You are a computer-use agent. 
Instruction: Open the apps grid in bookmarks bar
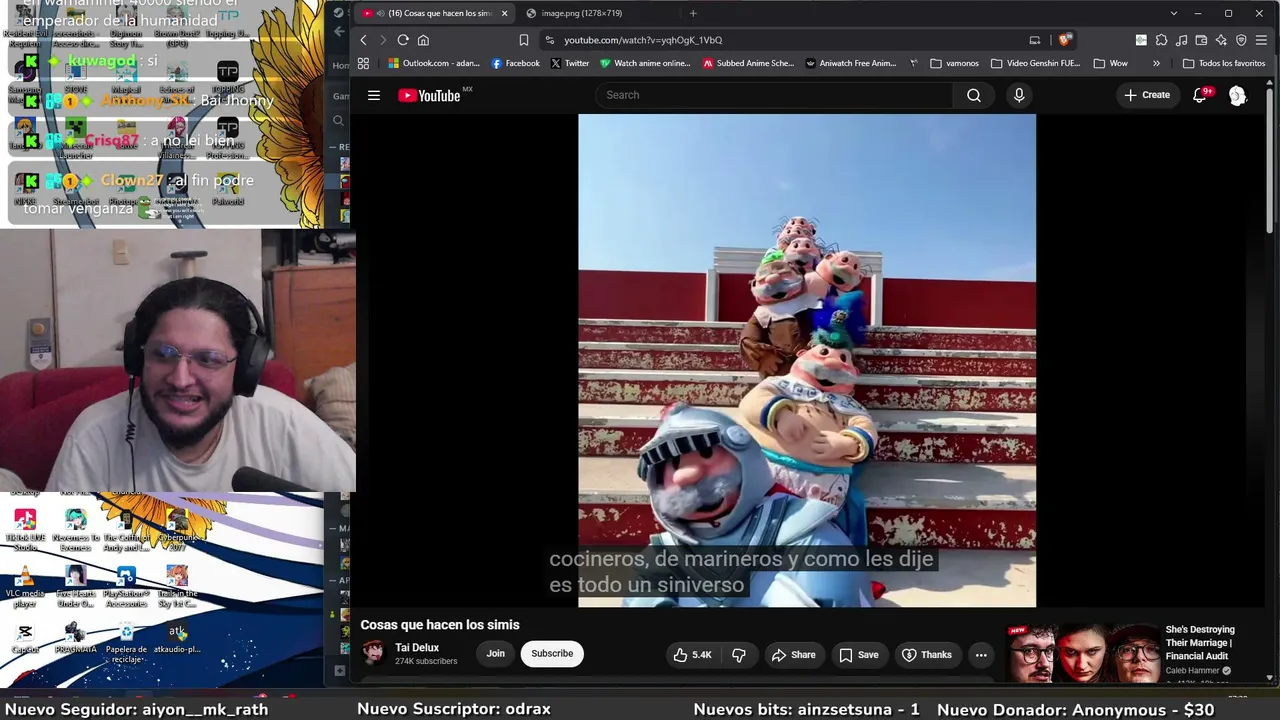[363, 63]
